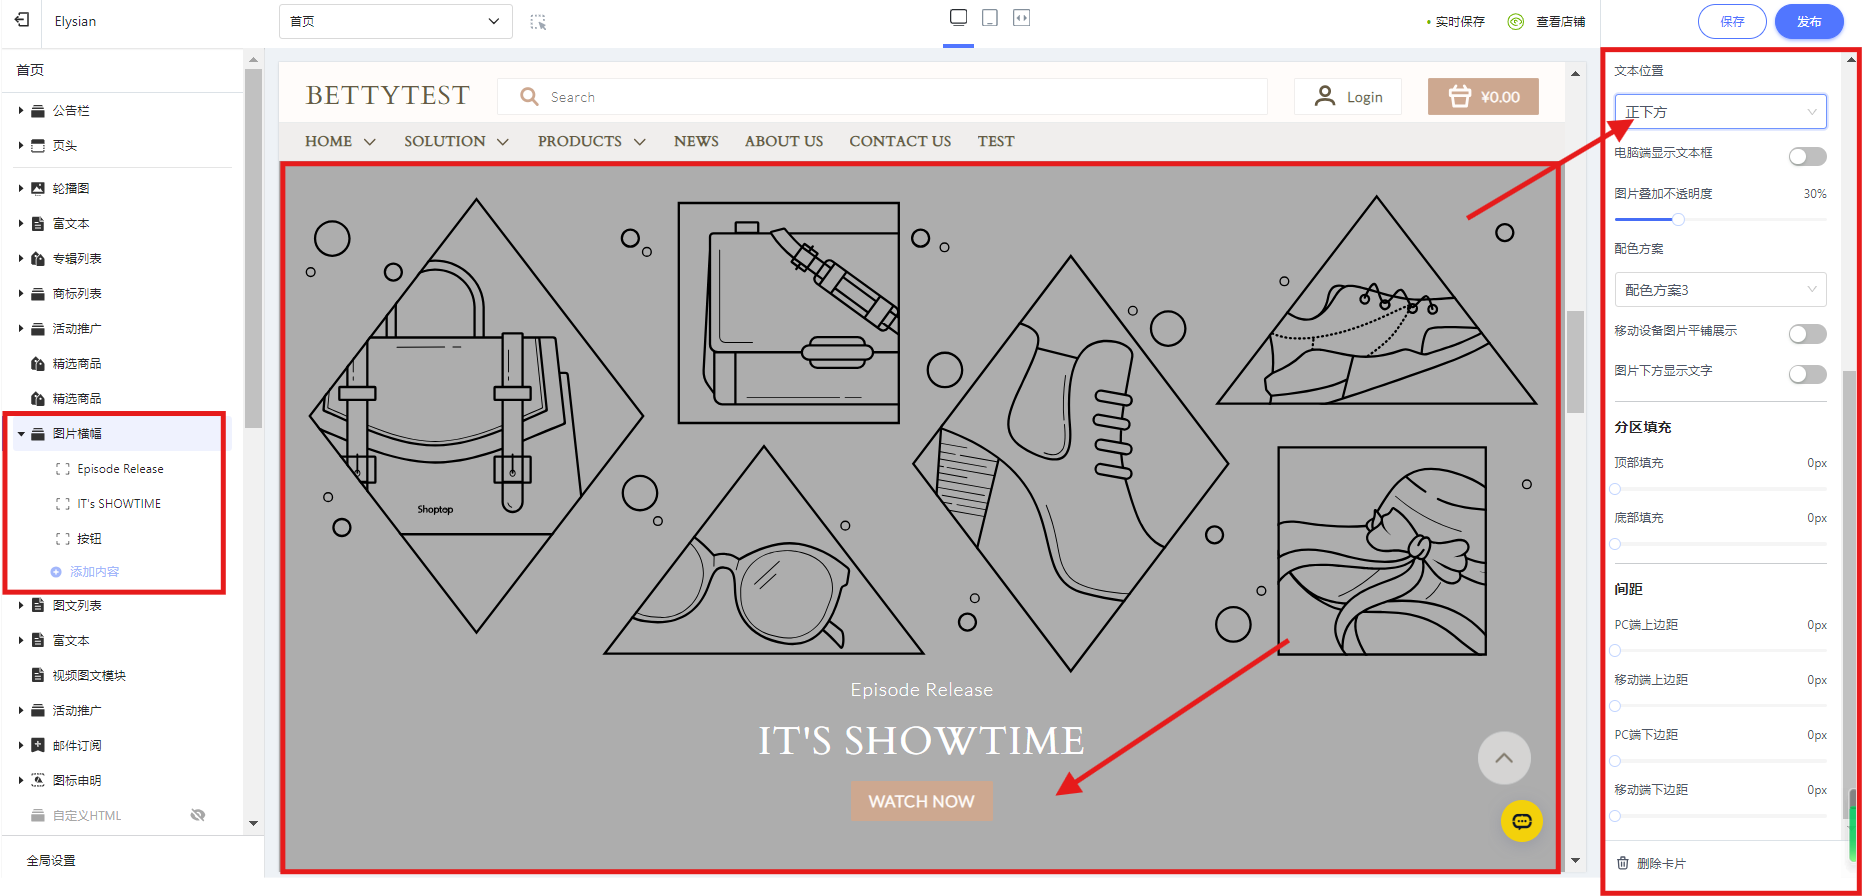Open the 文本位置 dropdown showing 正下方
The image size is (1862, 896).
tap(1720, 112)
